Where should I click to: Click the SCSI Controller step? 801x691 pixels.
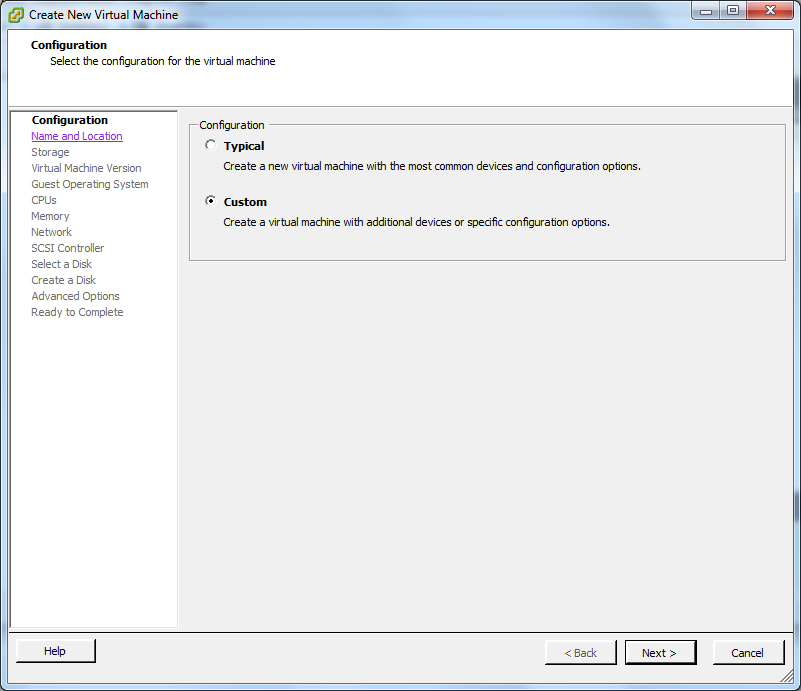pyautogui.click(x=67, y=248)
